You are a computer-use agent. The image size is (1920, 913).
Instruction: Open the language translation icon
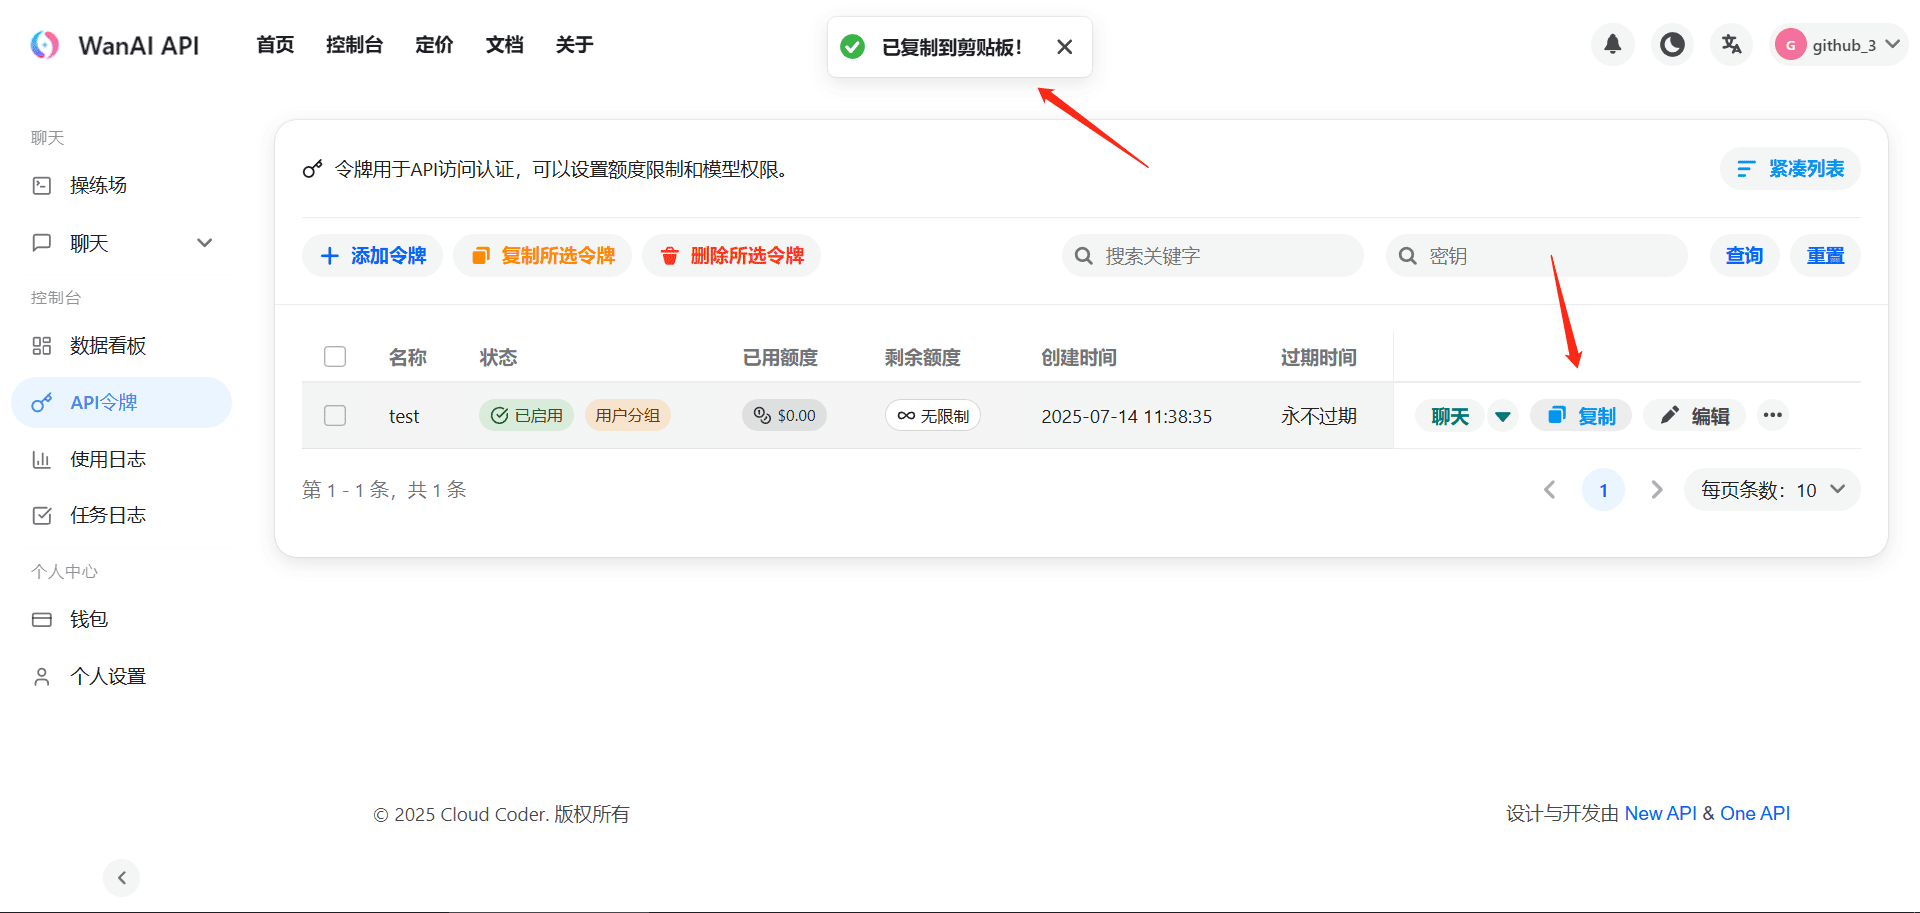(x=1731, y=45)
